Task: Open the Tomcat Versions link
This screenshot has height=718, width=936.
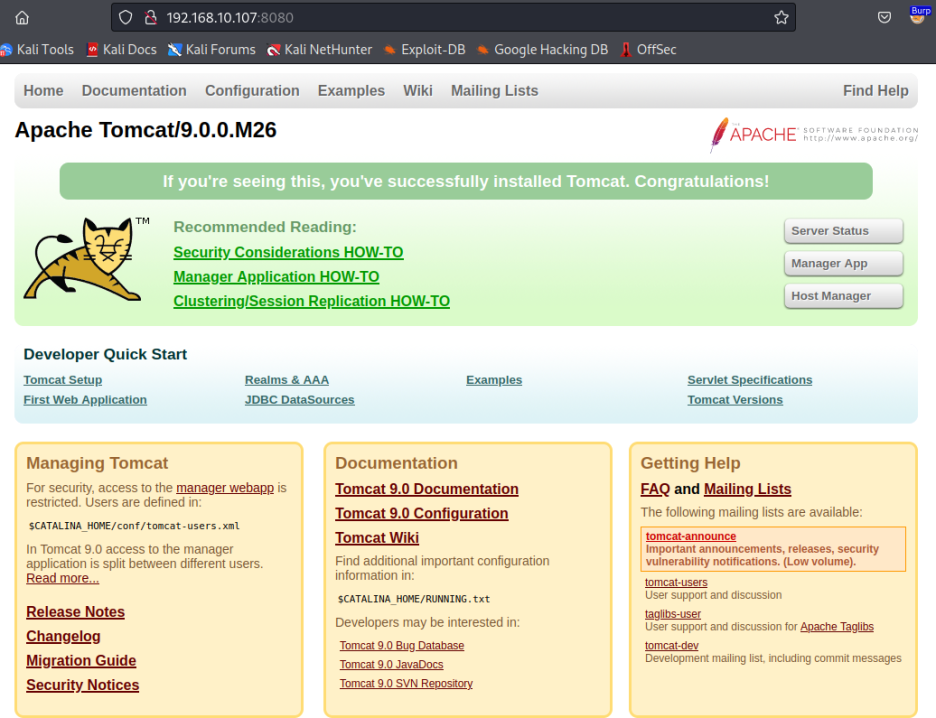Action: (x=735, y=400)
